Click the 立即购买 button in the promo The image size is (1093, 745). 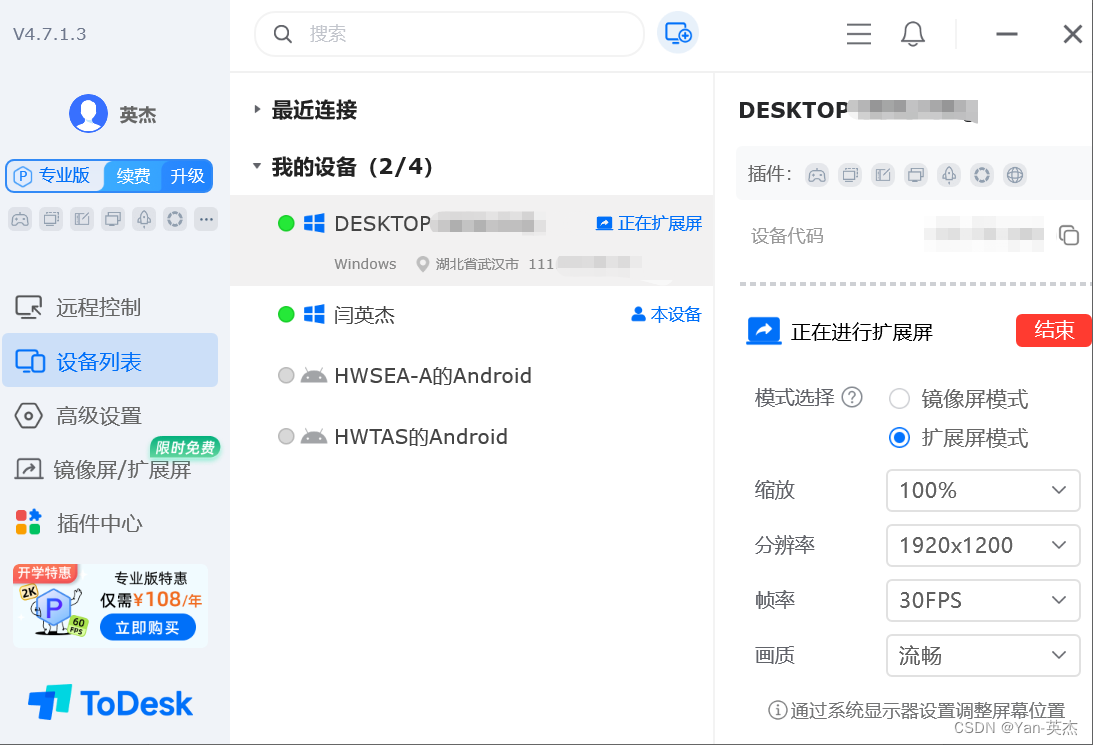pyautogui.click(x=147, y=627)
